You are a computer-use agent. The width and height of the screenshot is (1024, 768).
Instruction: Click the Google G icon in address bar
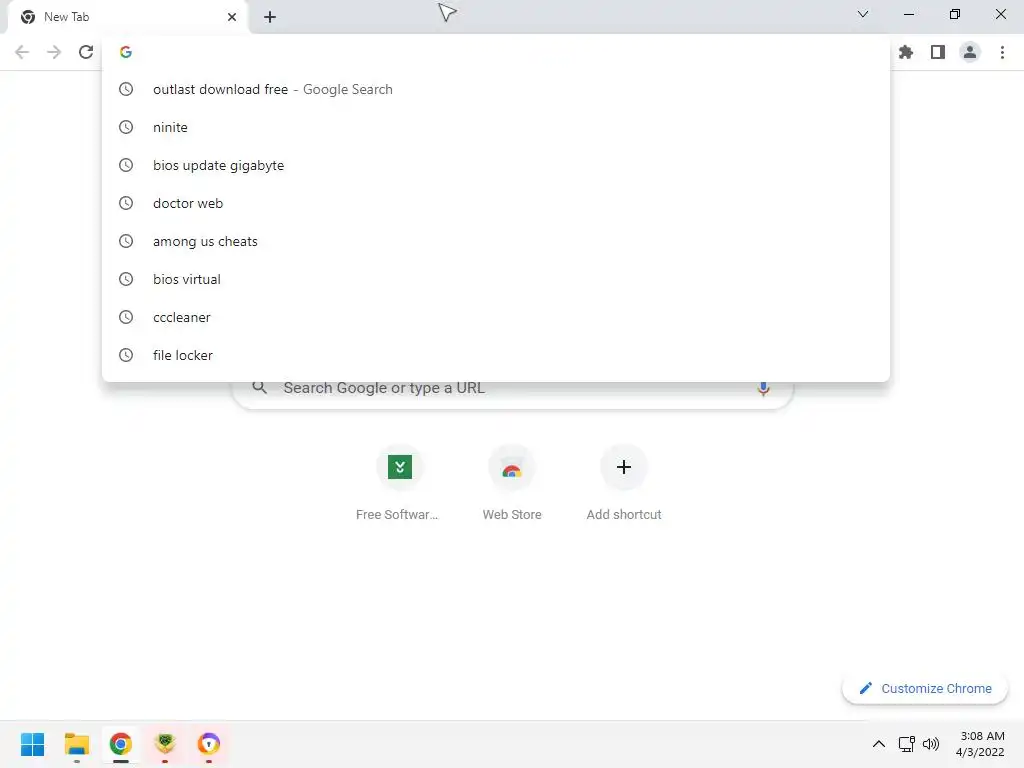click(x=126, y=52)
